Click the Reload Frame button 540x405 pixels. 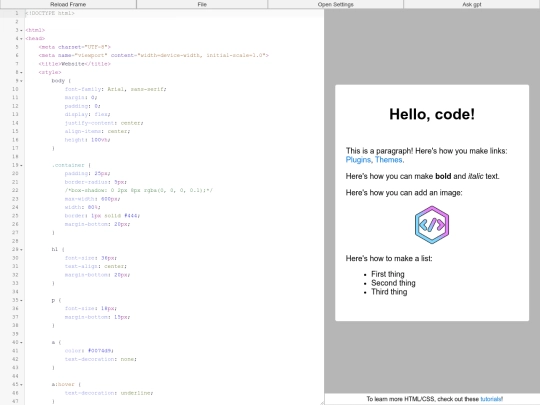(68, 4)
